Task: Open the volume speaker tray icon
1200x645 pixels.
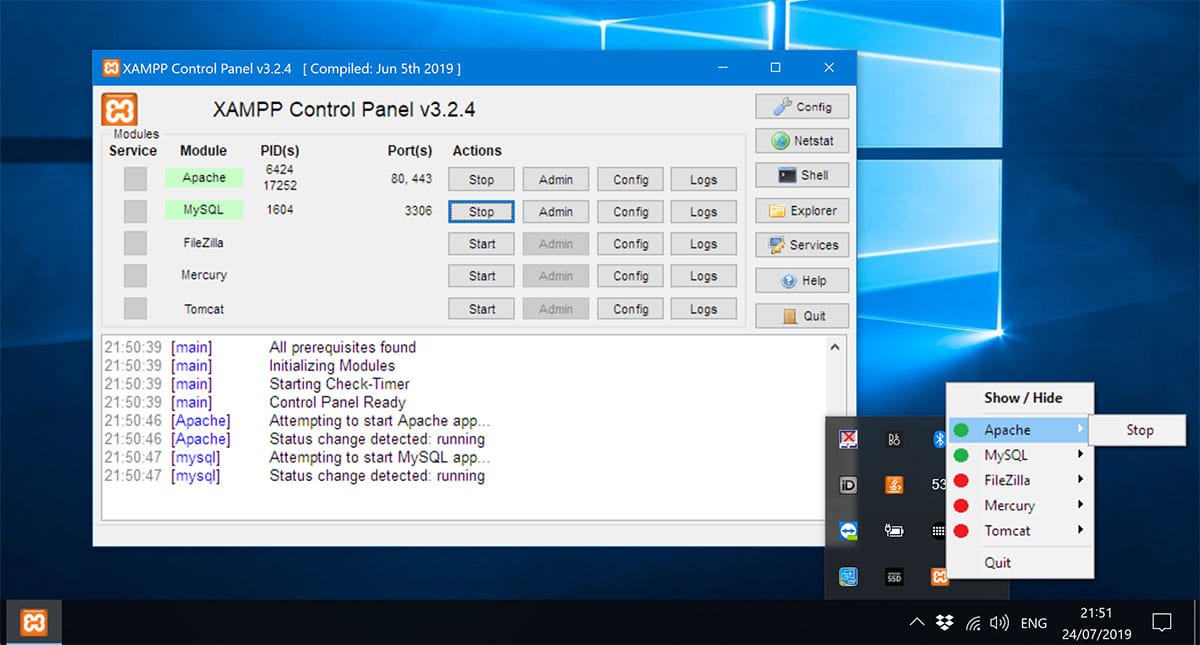Action: (999, 623)
